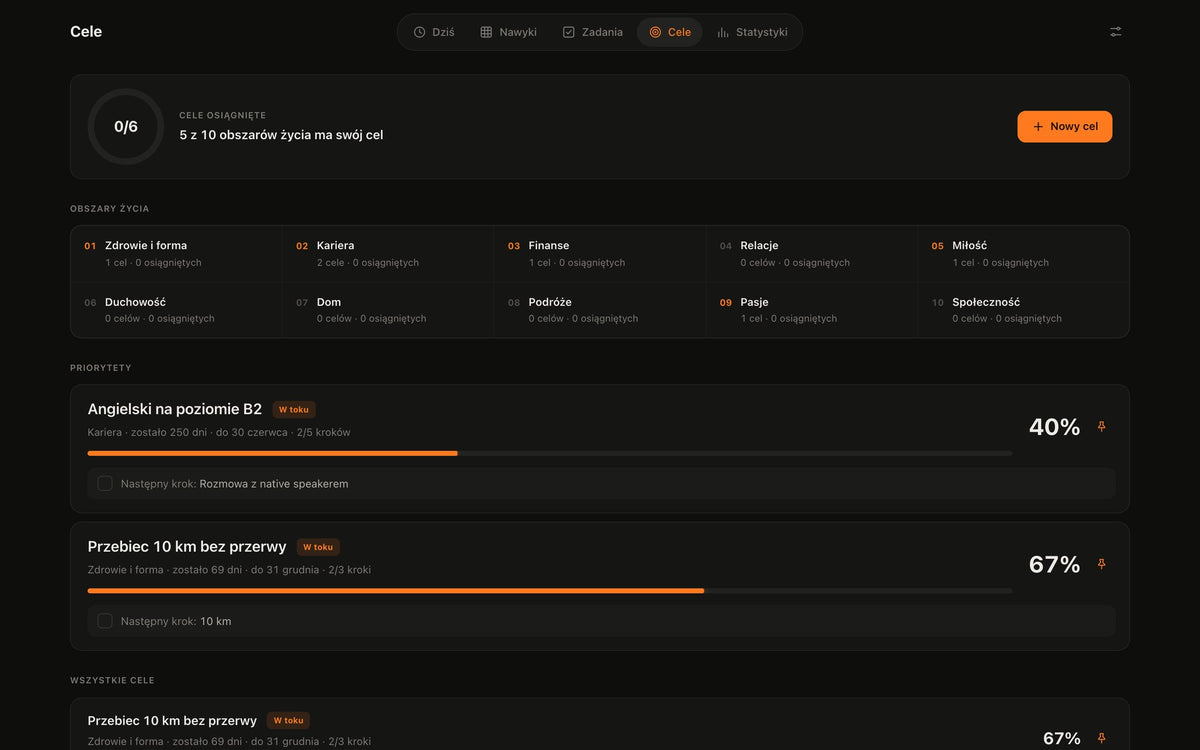Screen dimensions: 1200x750
Task: Open the Pasje life area
Action: 812,310
